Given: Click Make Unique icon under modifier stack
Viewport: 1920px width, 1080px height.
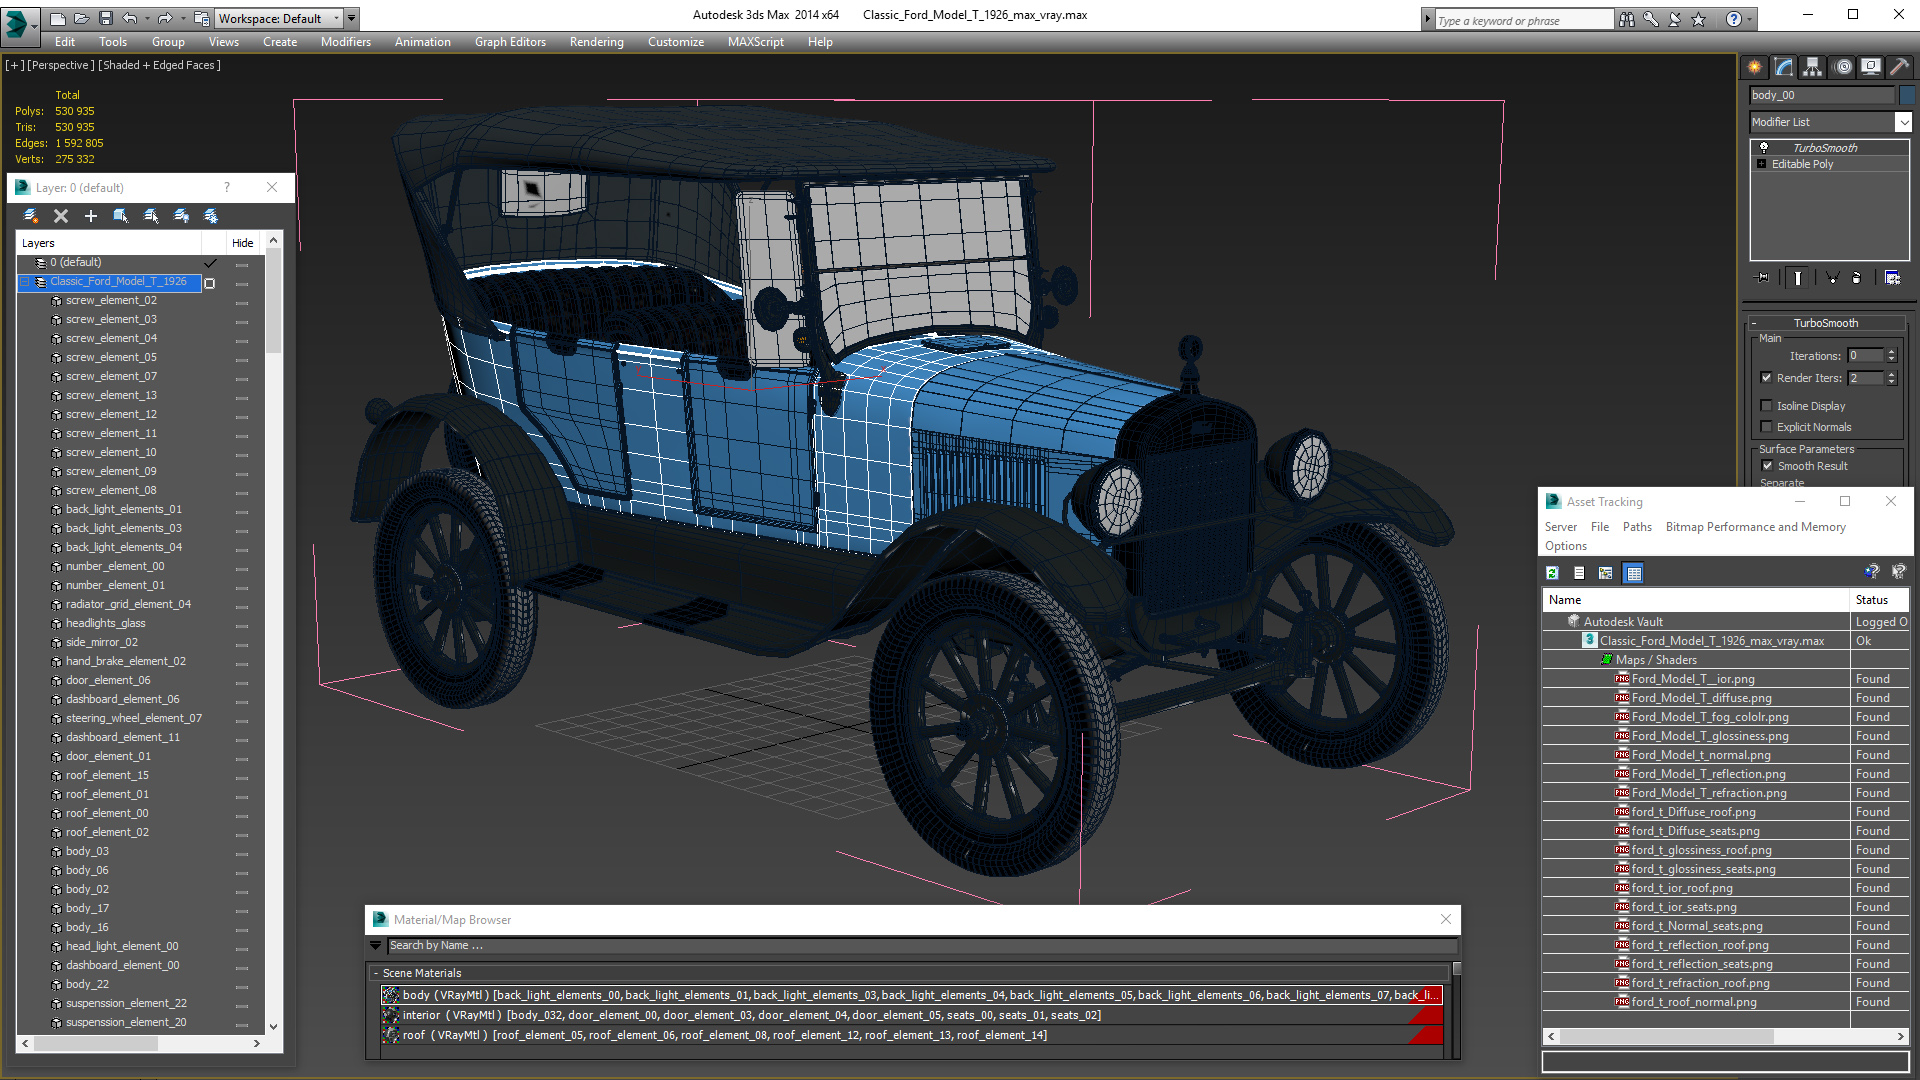Looking at the screenshot, I should point(1832,278).
